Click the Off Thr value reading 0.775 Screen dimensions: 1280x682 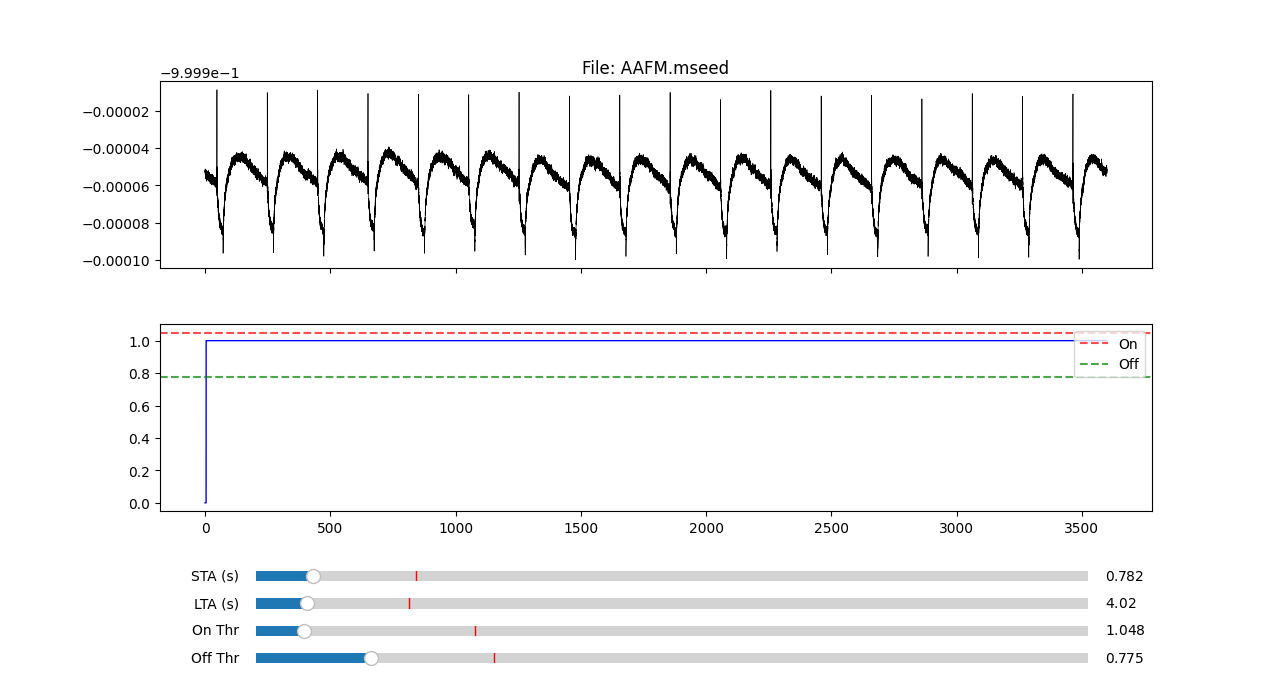1124,658
